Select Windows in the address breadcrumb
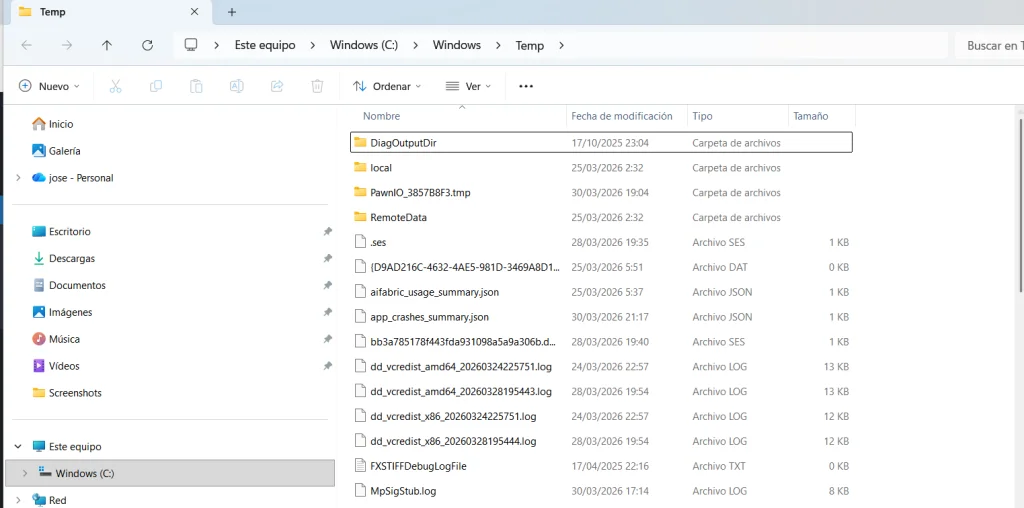Screen dimensions: 1024x508 (x=456, y=45)
